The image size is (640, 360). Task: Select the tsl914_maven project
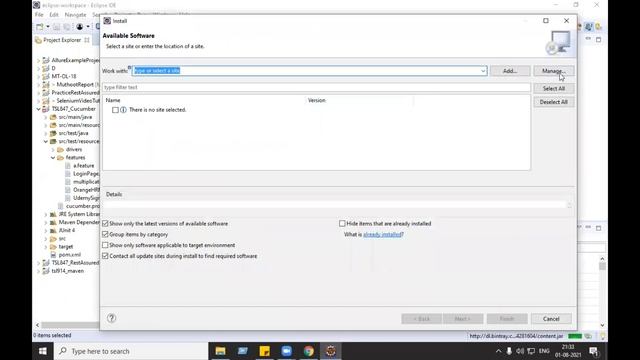67,271
